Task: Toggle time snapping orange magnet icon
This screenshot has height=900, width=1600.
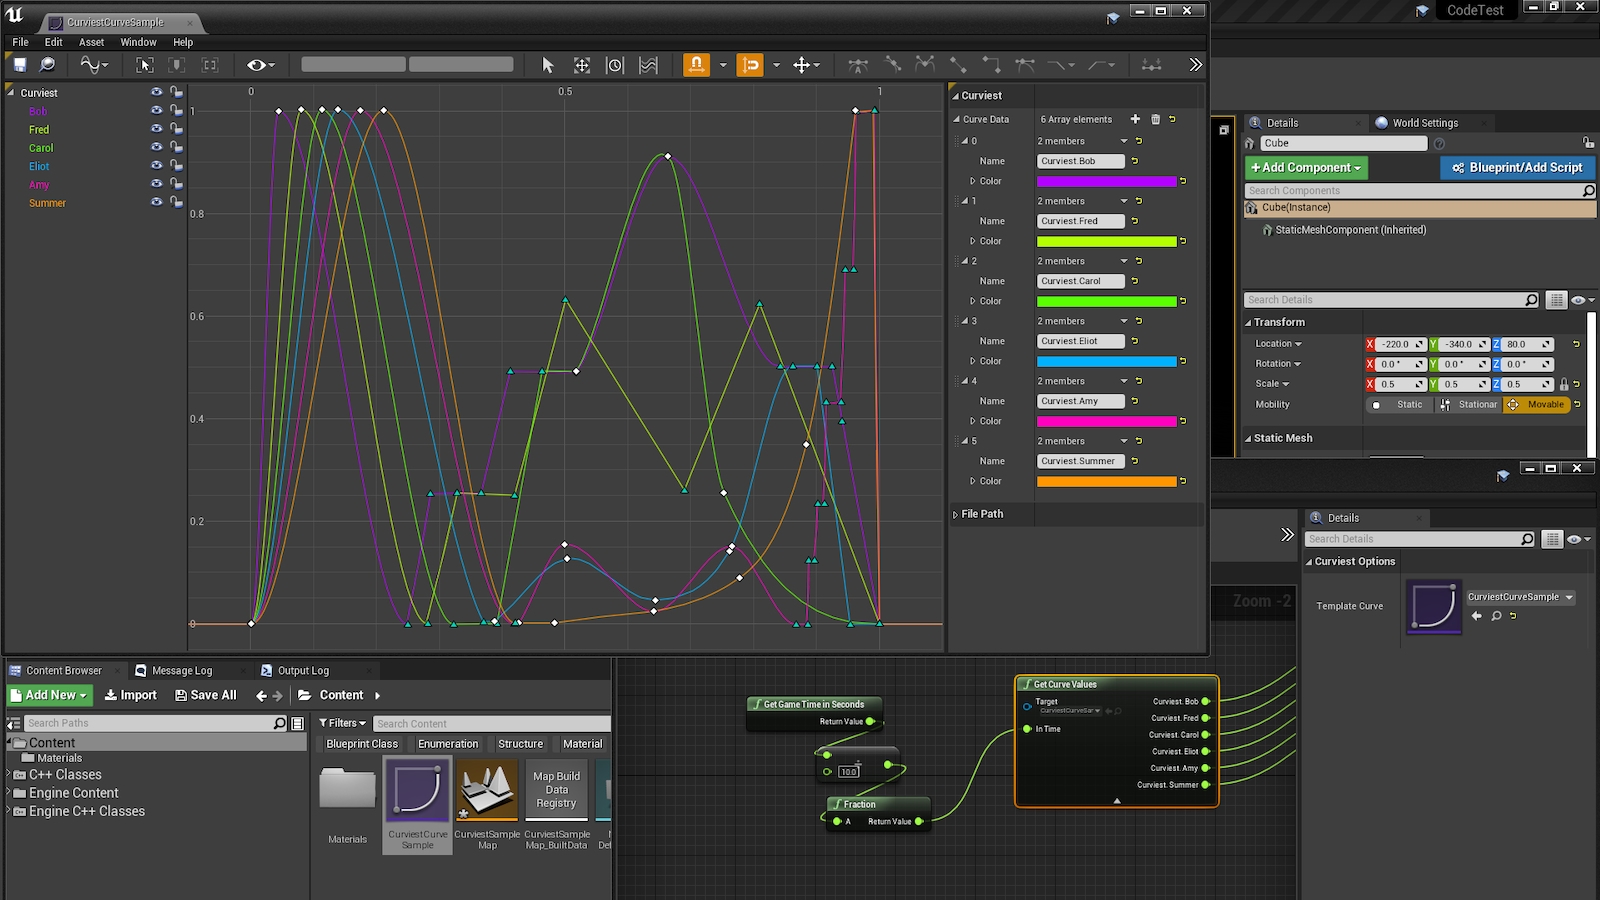Action: tap(696, 65)
